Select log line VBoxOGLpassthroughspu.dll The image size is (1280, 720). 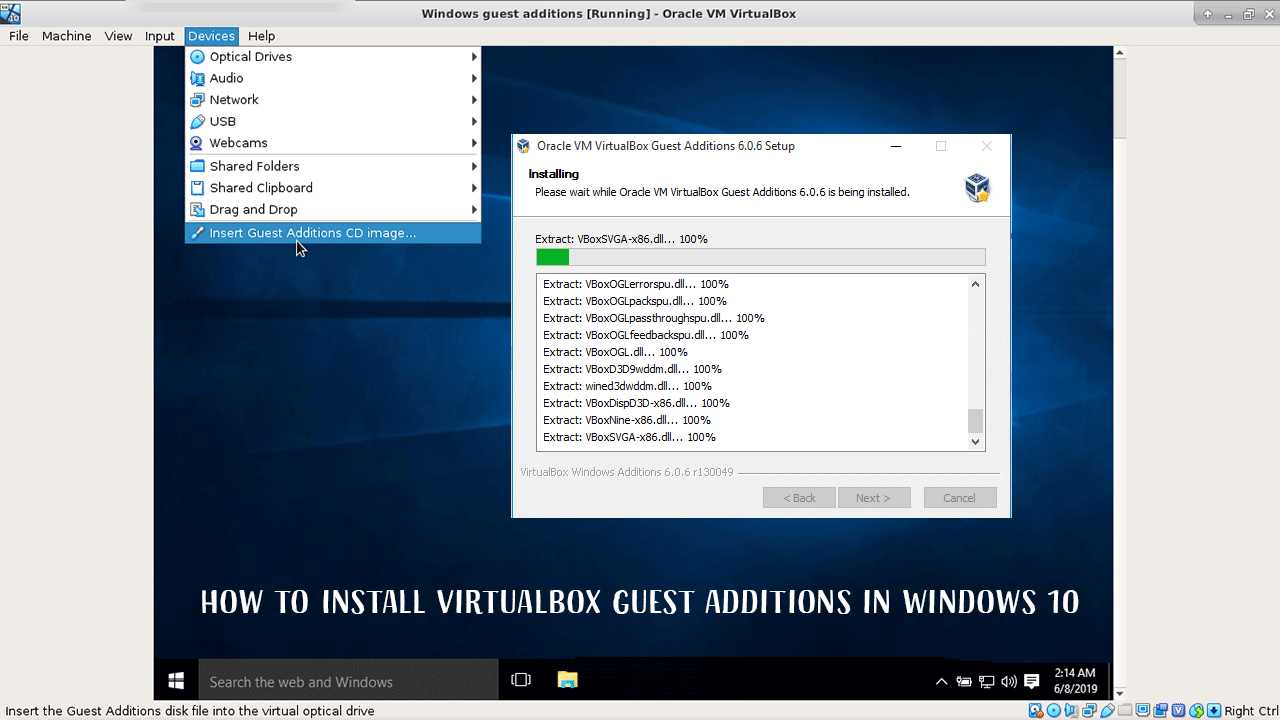(654, 318)
